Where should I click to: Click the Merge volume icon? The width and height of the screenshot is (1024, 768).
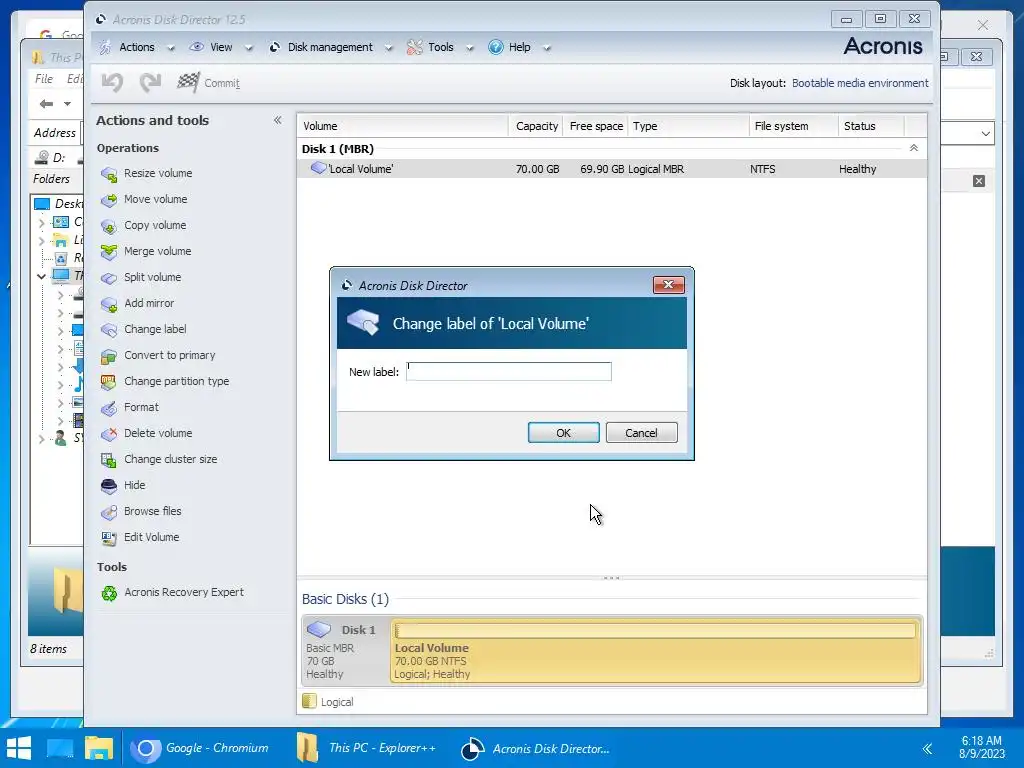point(109,252)
